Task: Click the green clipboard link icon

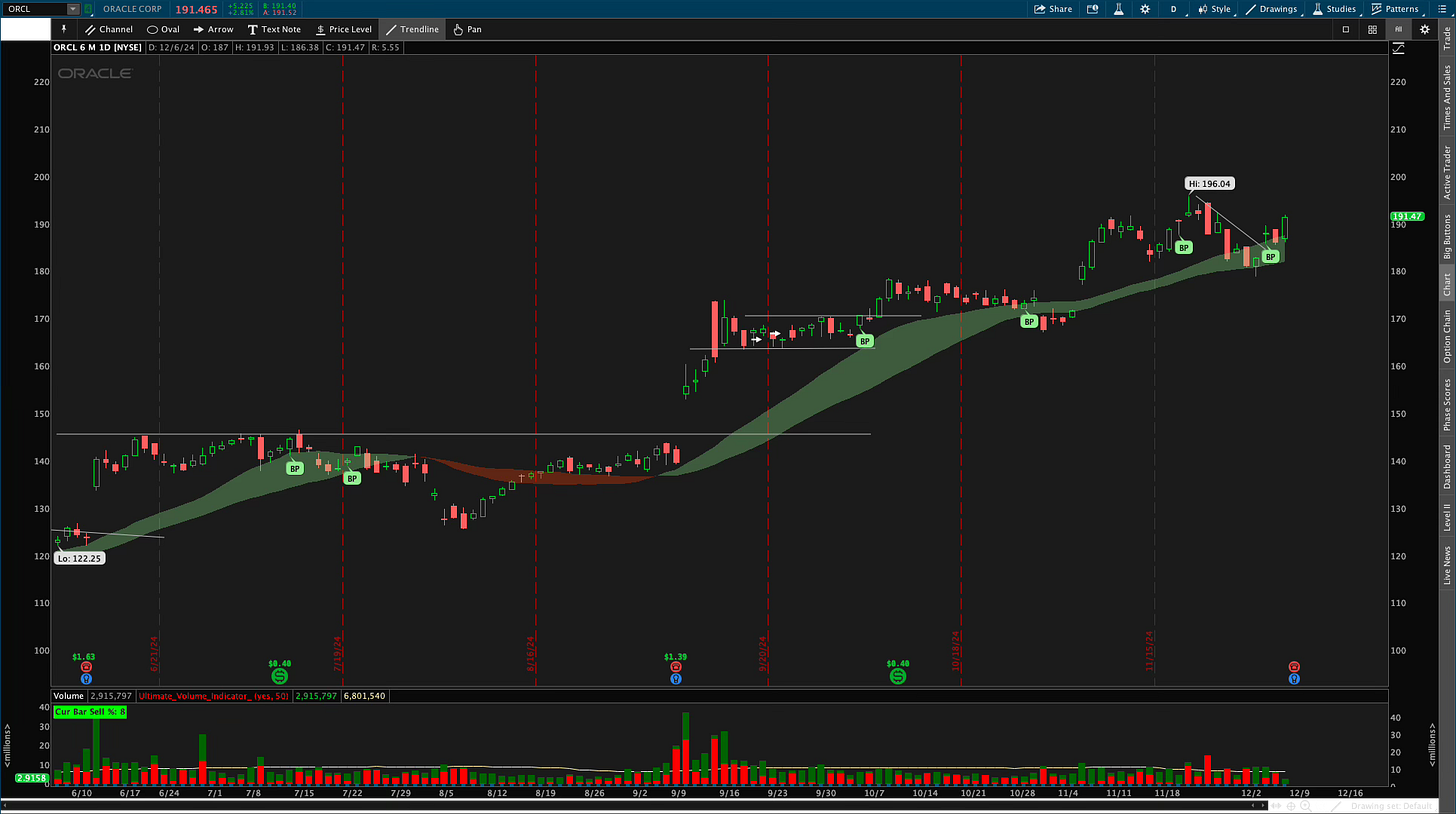Action: click(87, 9)
